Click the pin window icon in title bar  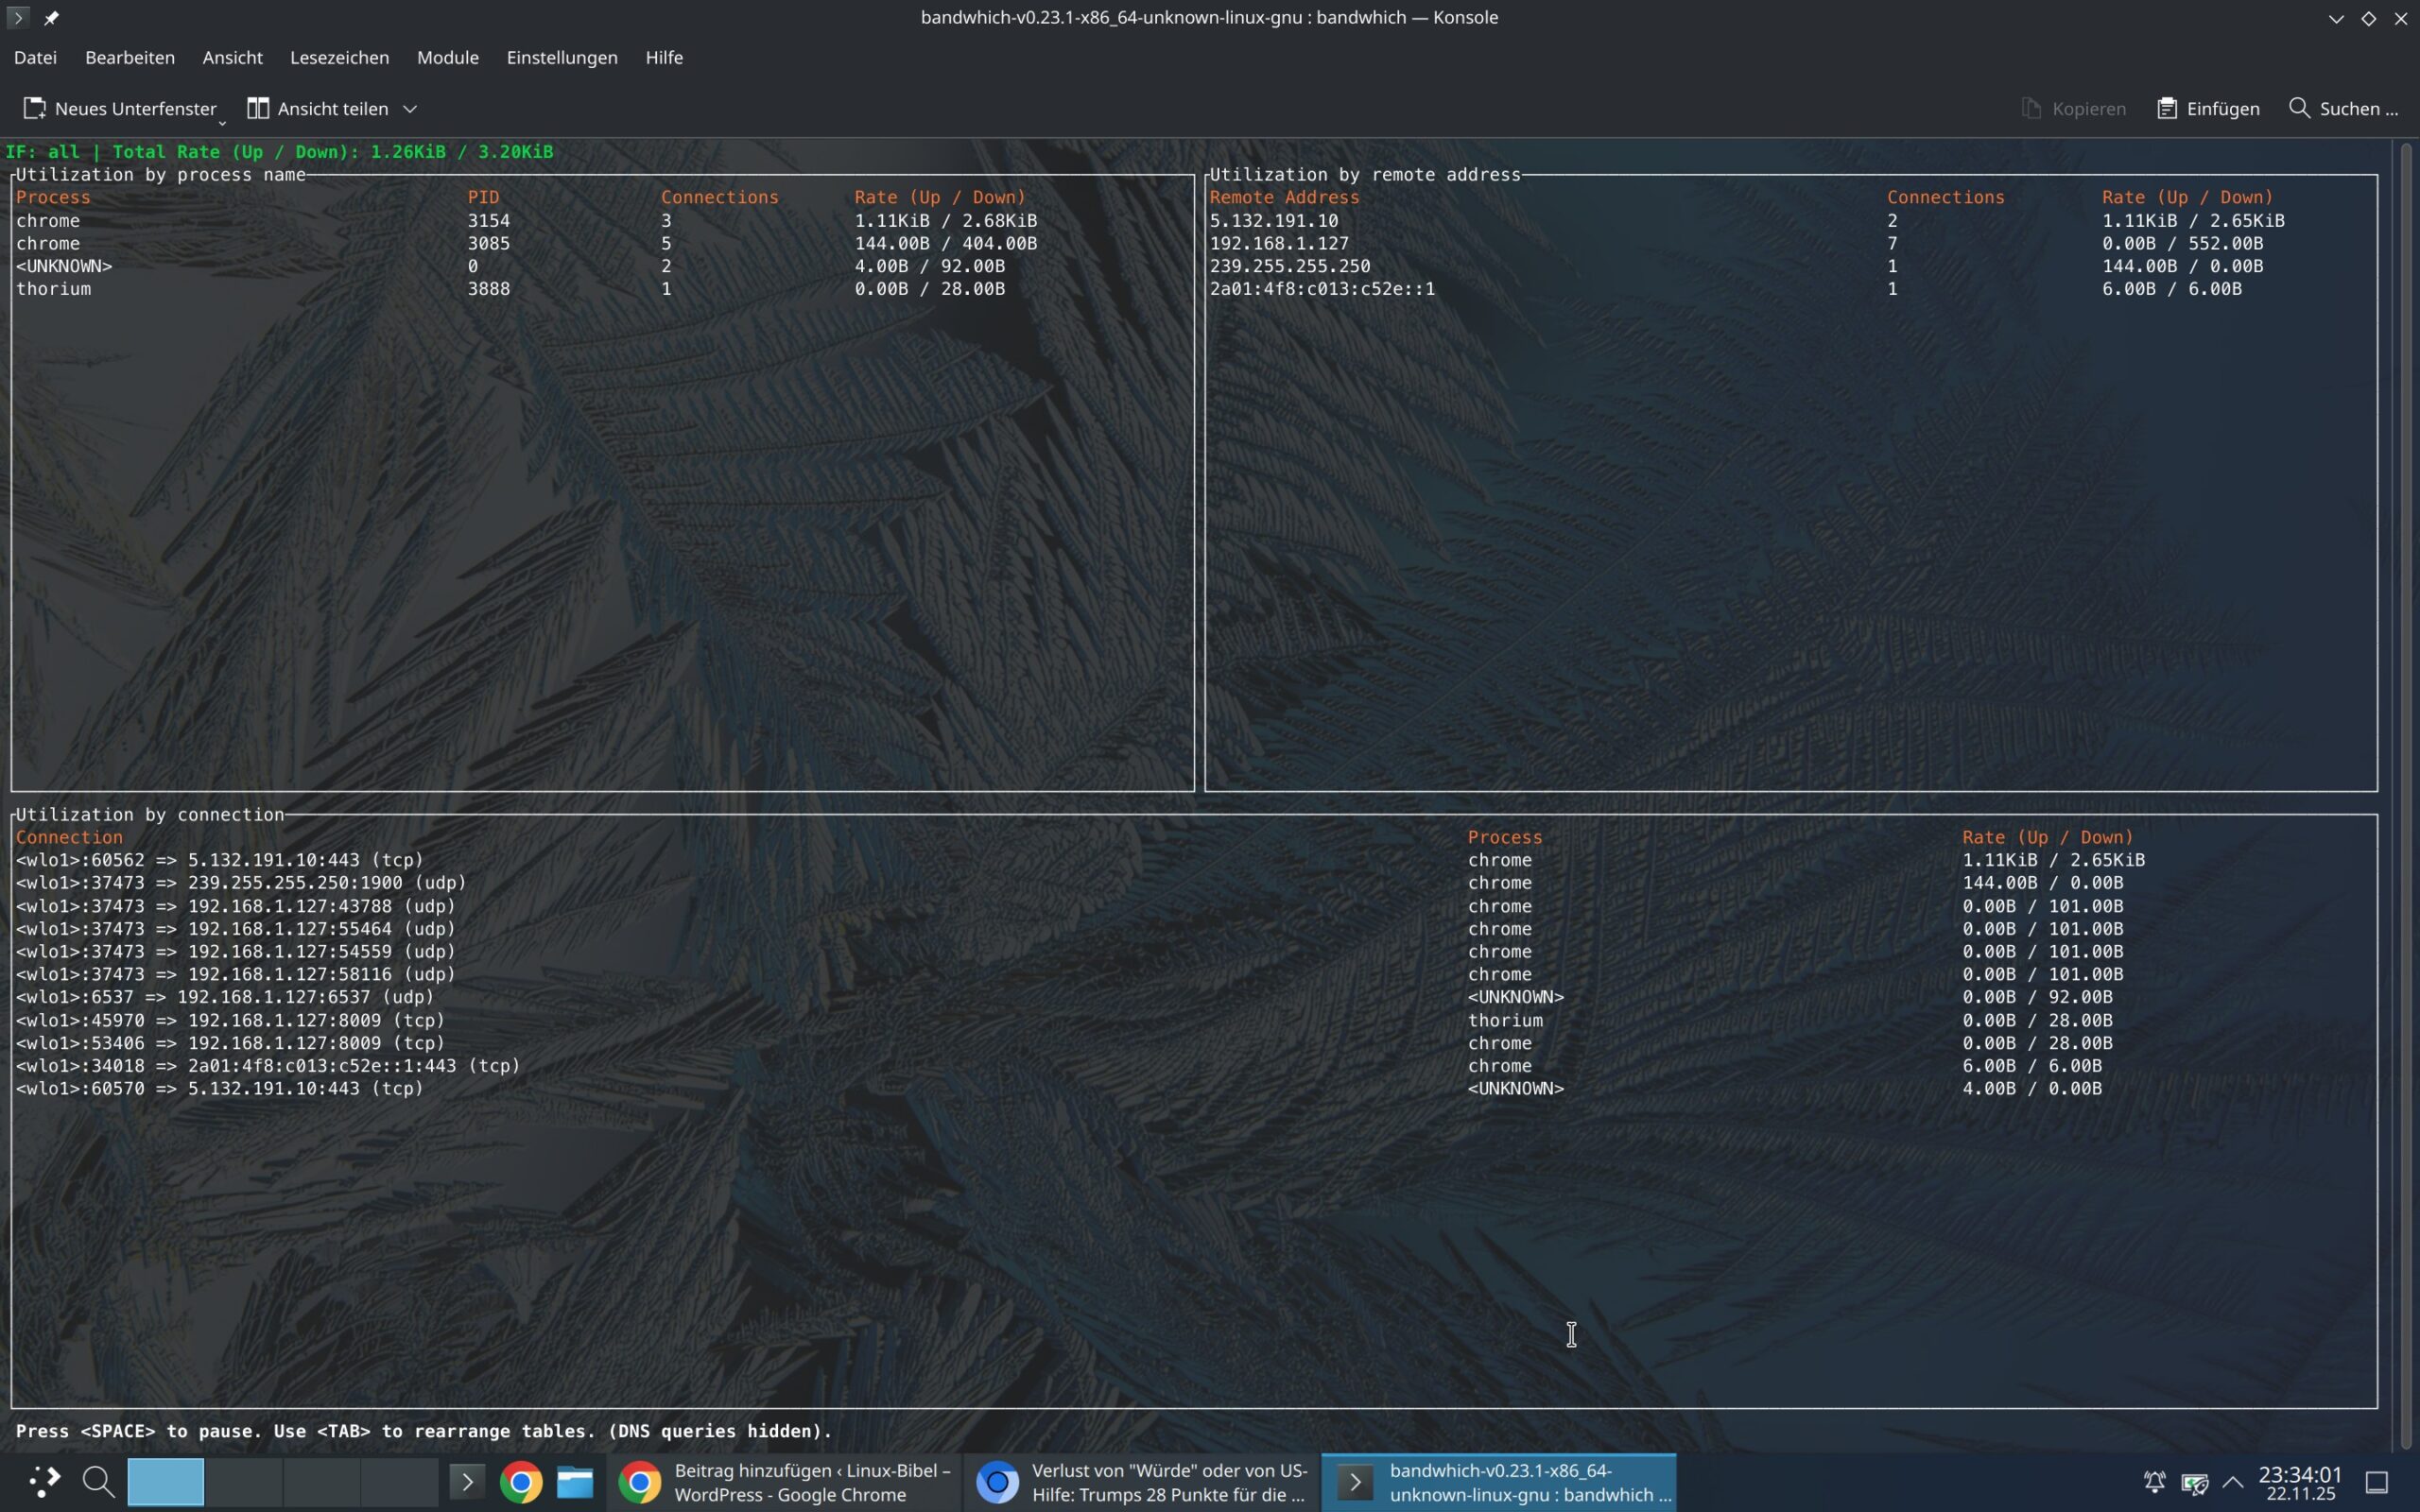[51, 17]
